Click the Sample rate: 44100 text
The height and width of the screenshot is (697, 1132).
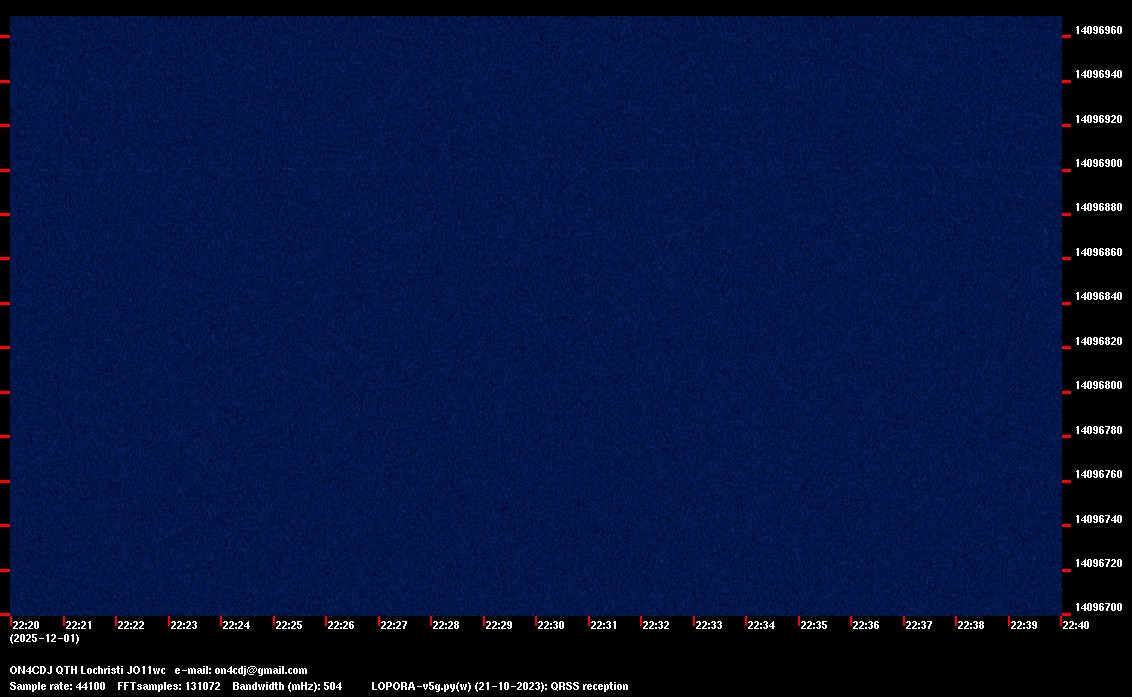point(57,686)
